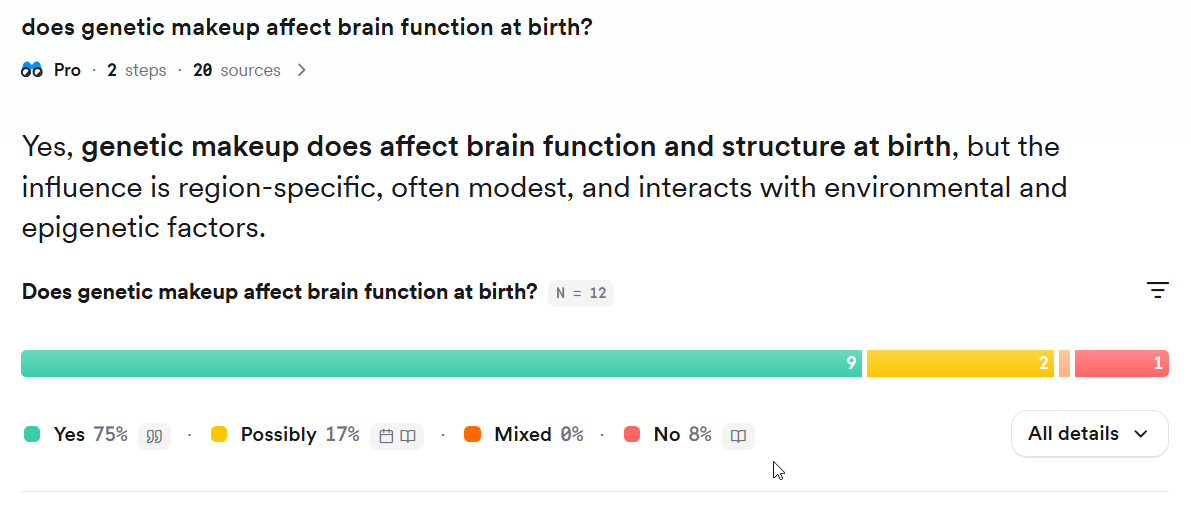This screenshot has height=511, width=1191.
Task: Click the quote icon beside Yes 75%
Action: point(154,436)
